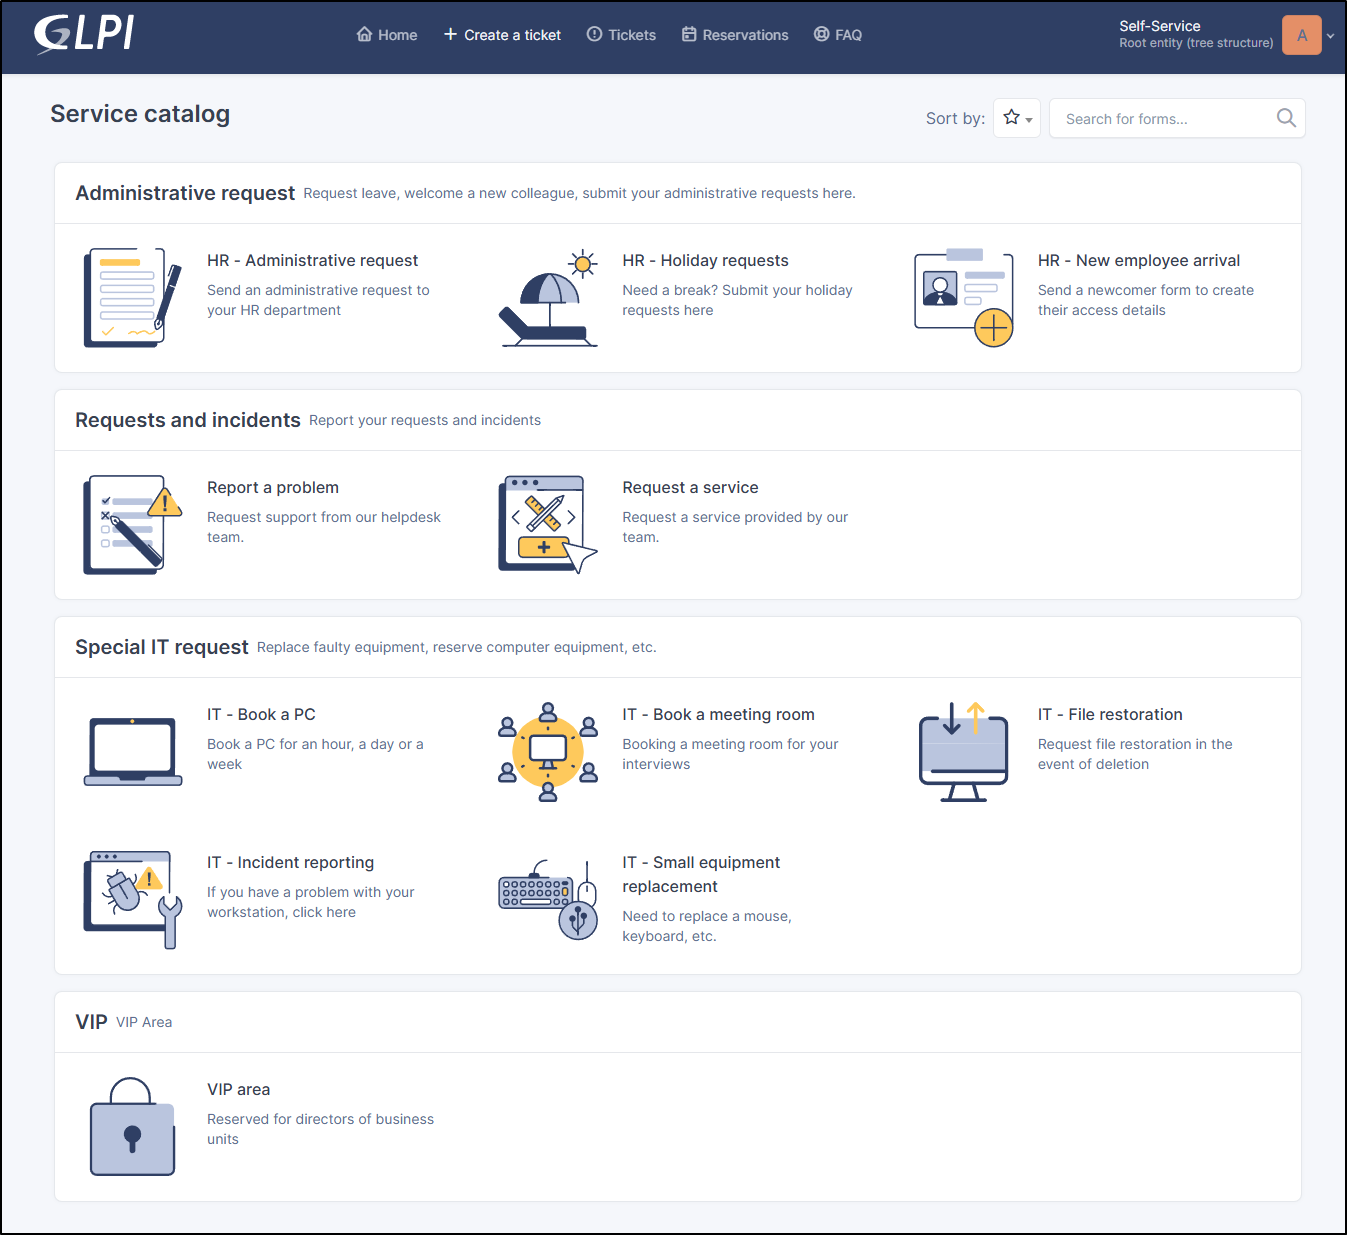Click the GLPI logo
This screenshot has height=1235, width=1347.
pos(83,34)
